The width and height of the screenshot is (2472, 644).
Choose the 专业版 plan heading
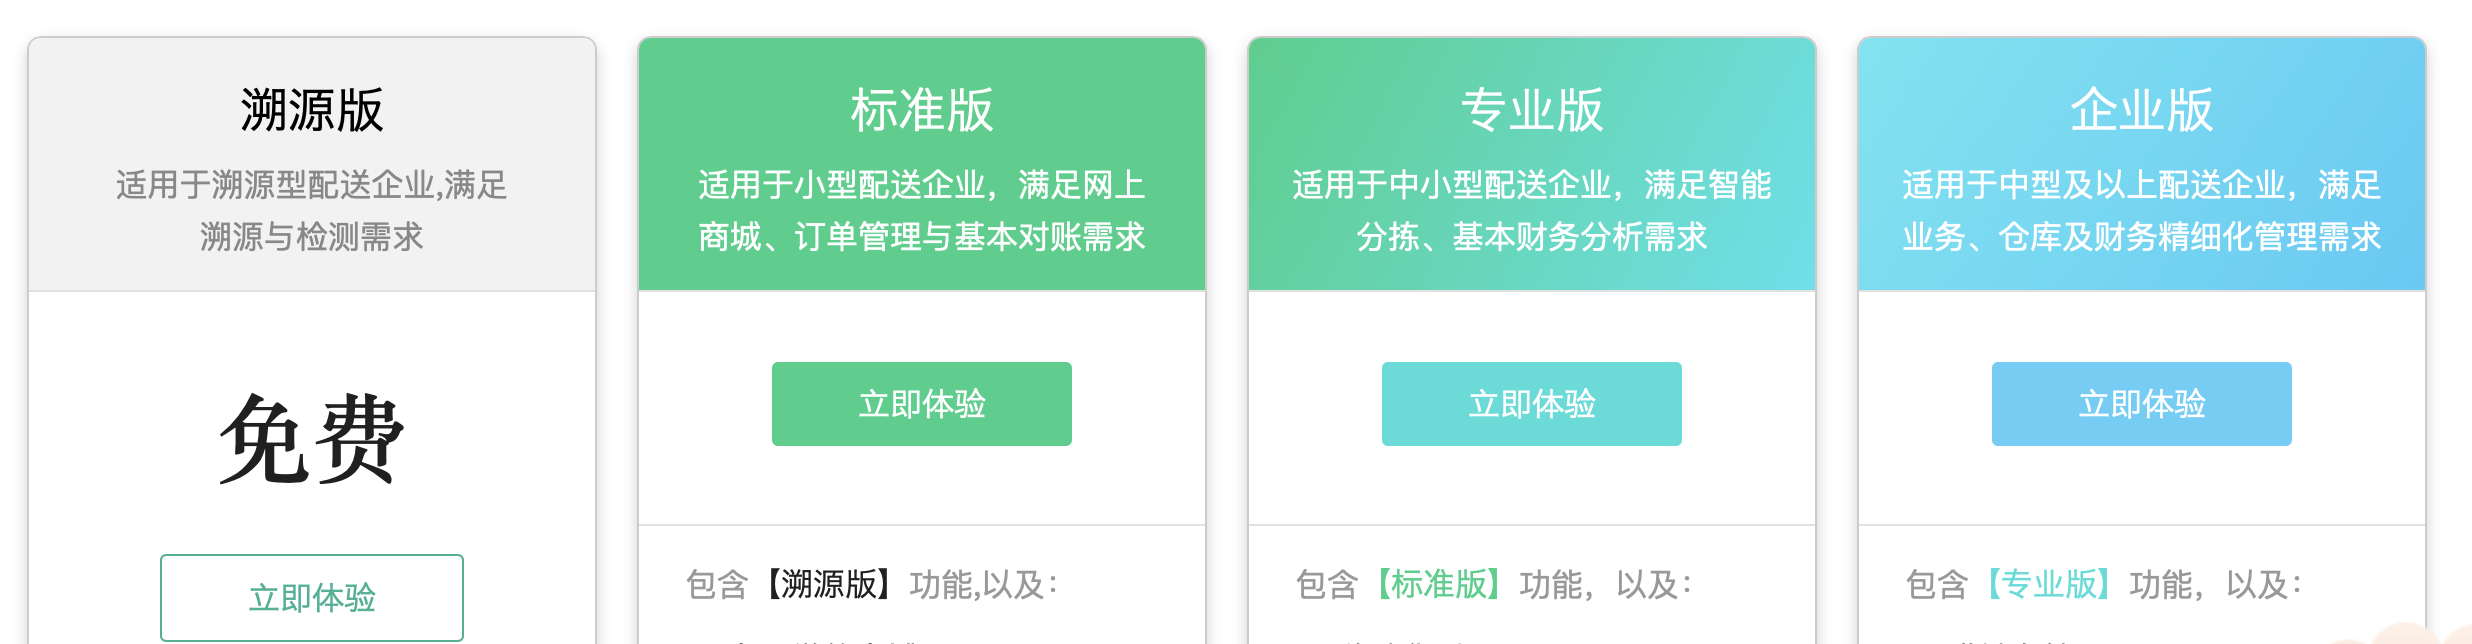click(1531, 110)
